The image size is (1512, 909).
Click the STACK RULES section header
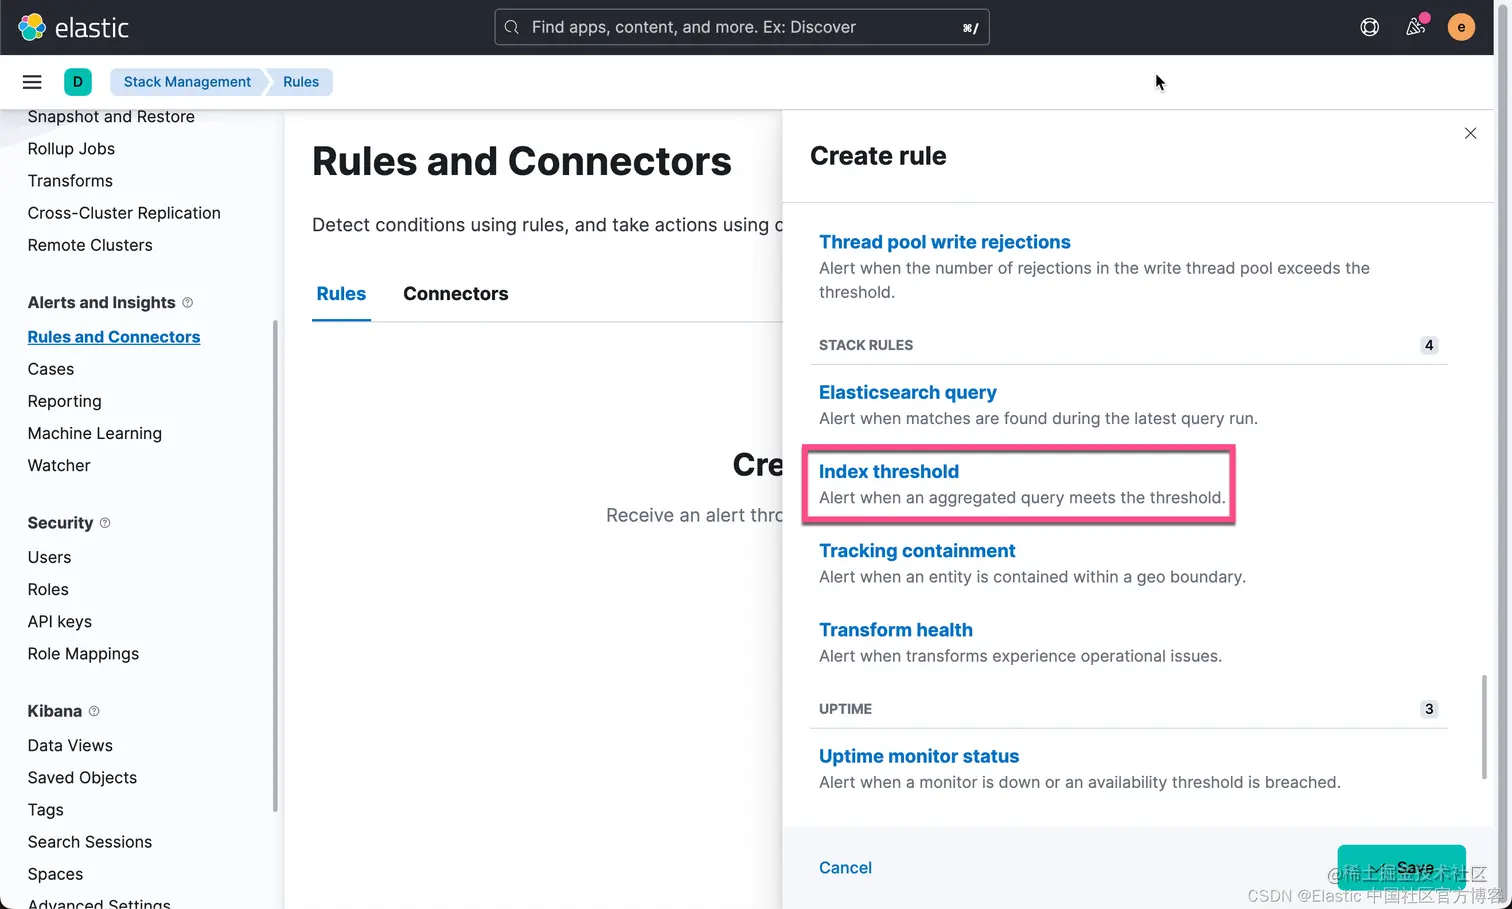[865, 345]
